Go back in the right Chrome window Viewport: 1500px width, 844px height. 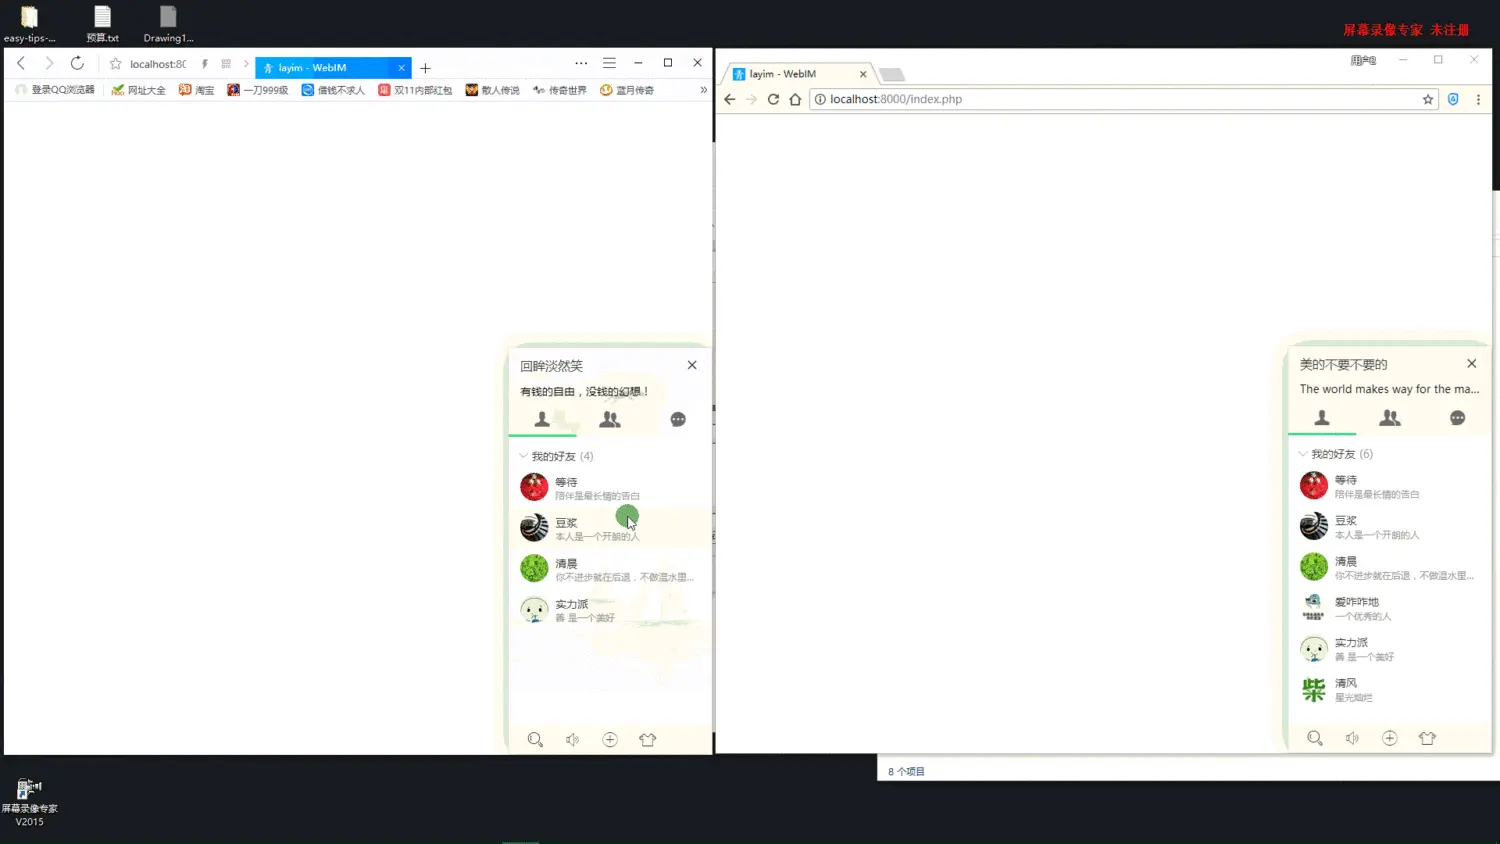730,99
